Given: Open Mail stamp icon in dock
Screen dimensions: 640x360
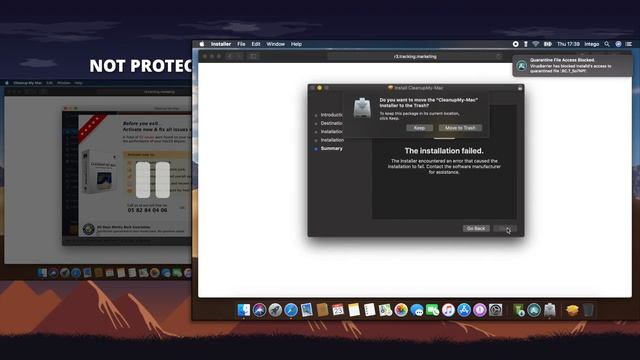Looking at the screenshot, I should point(307,310).
